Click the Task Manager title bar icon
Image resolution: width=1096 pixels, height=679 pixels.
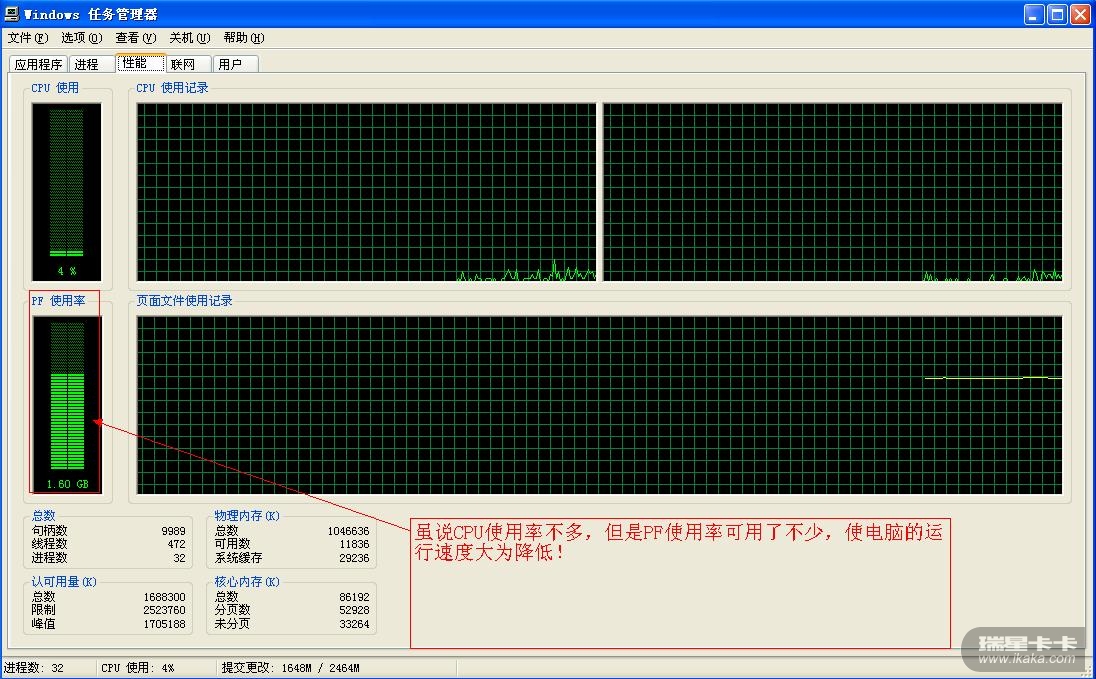click(12, 13)
